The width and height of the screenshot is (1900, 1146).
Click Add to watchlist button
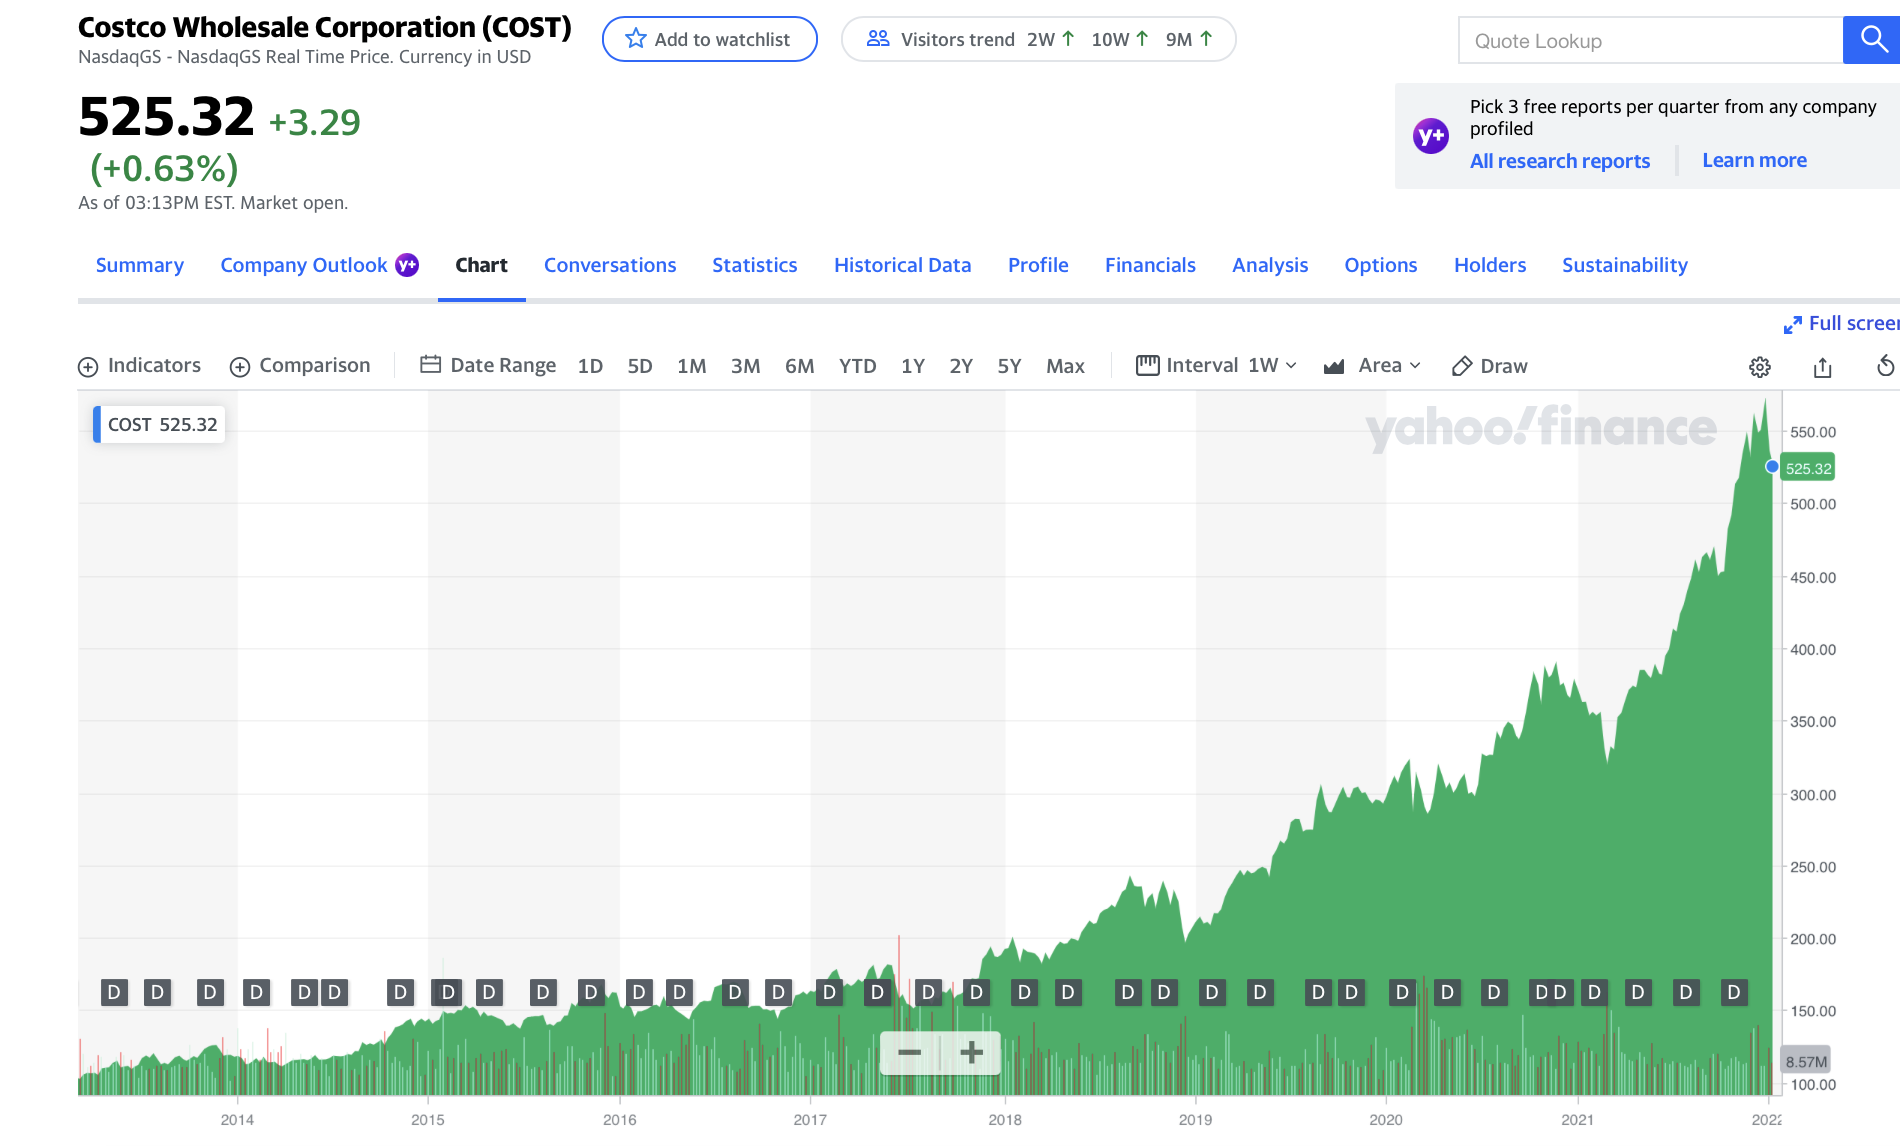point(710,39)
